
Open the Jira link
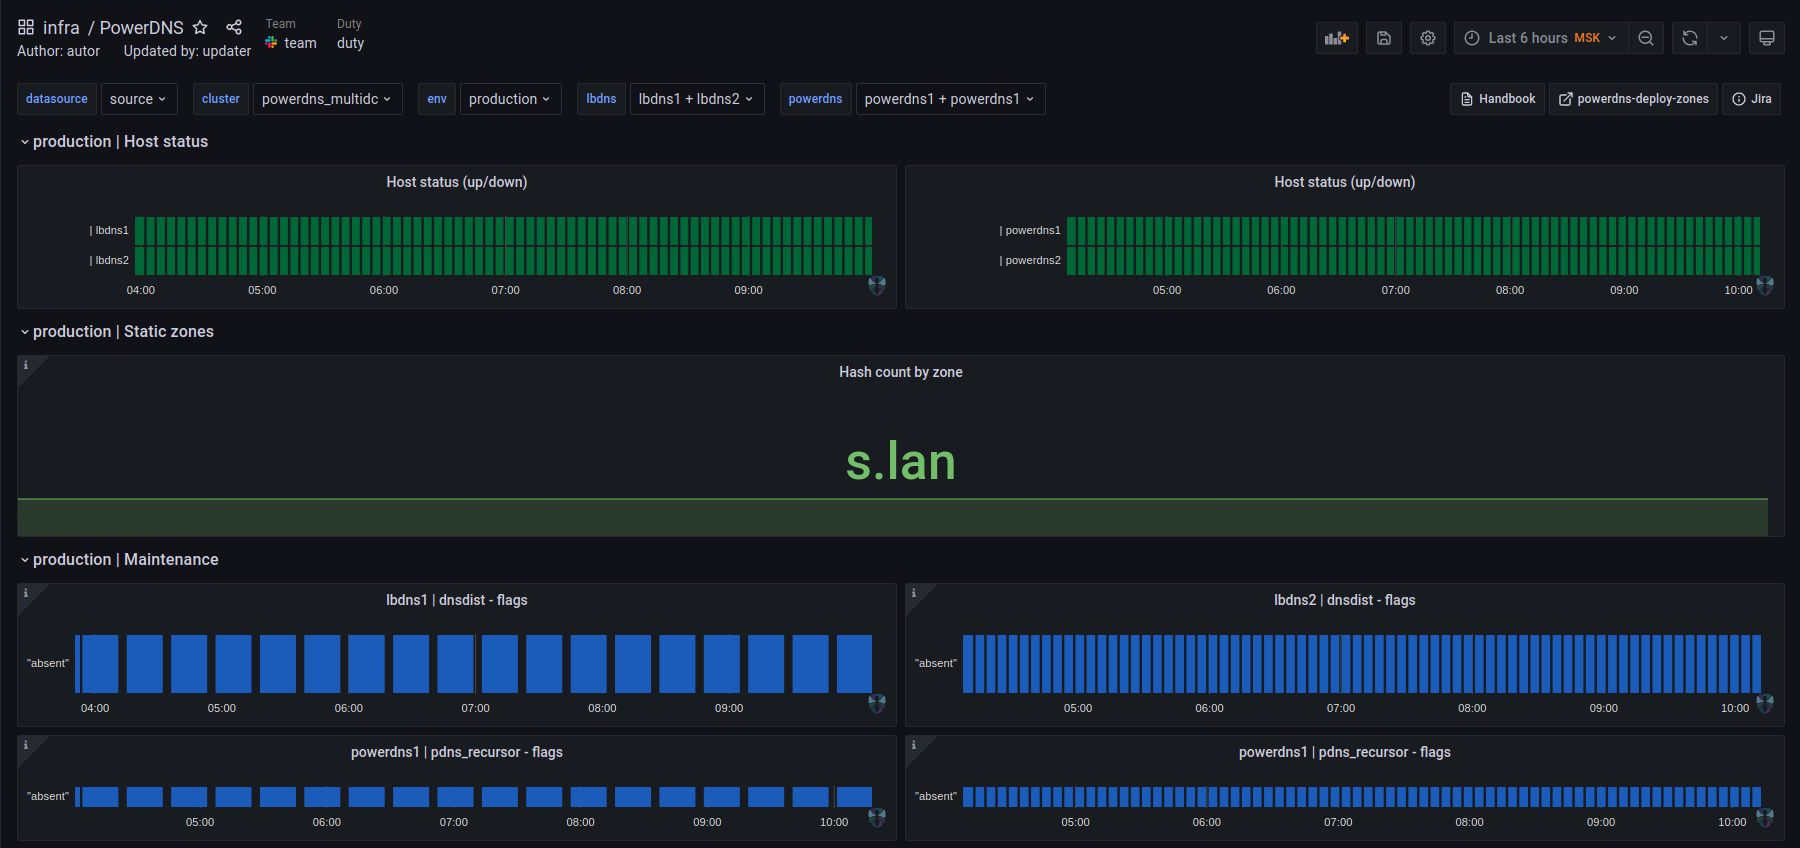coord(1752,99)
